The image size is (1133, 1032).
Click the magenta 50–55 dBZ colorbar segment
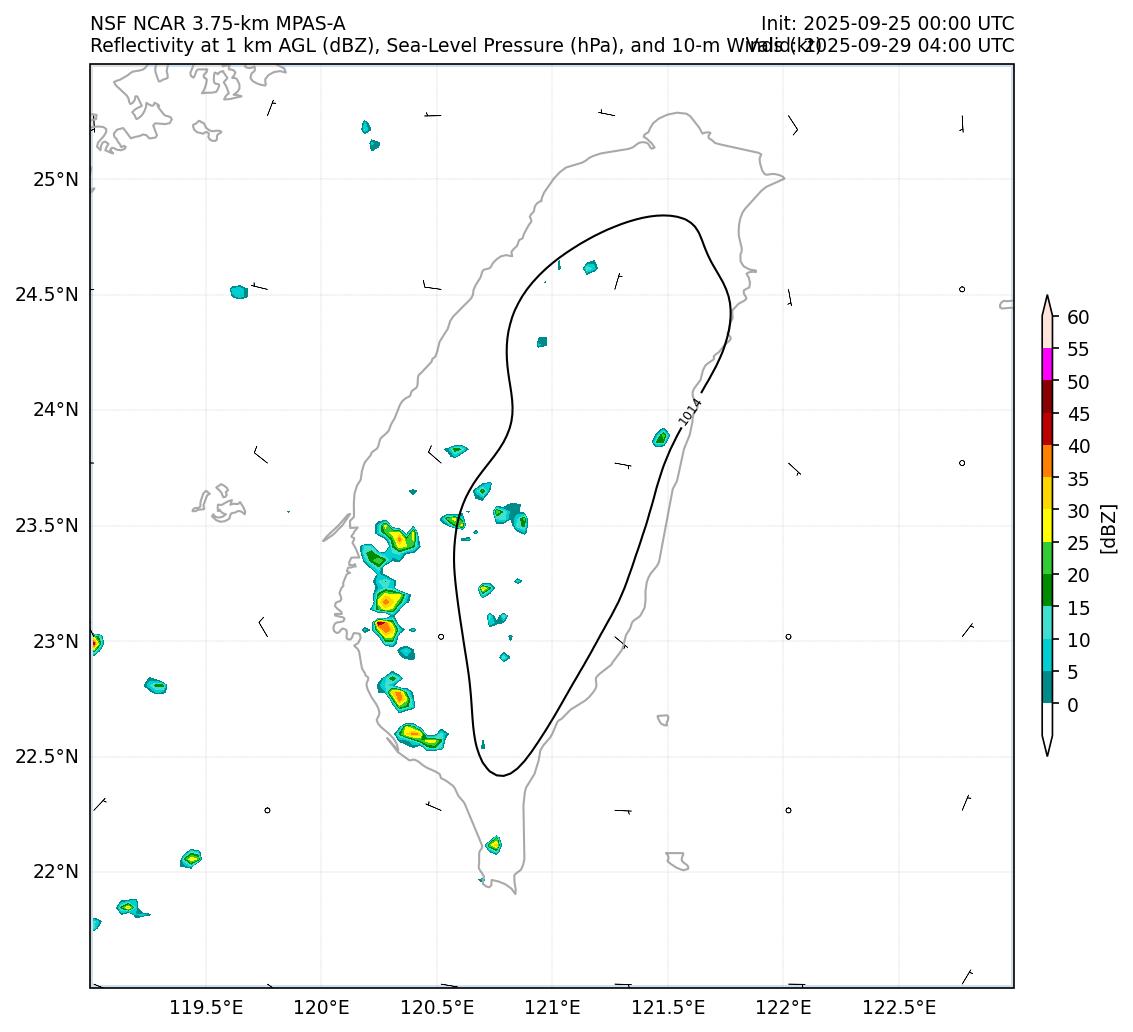[x=1047, y=364]
